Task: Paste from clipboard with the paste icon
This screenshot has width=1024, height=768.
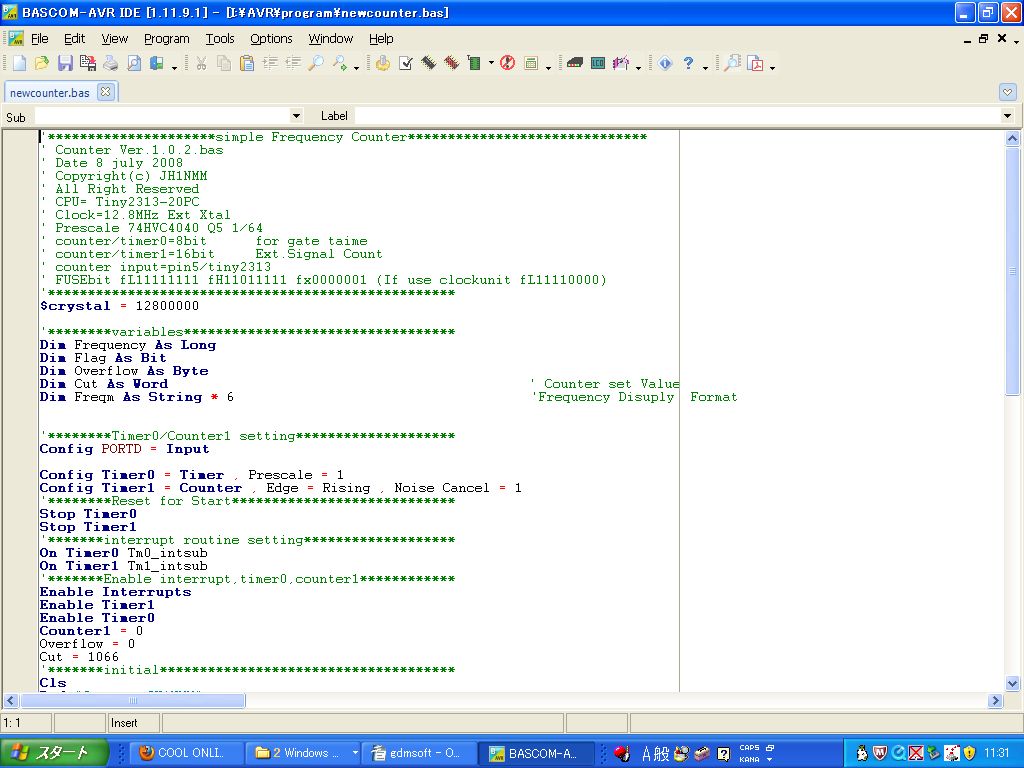Action: tap(247, 63)
